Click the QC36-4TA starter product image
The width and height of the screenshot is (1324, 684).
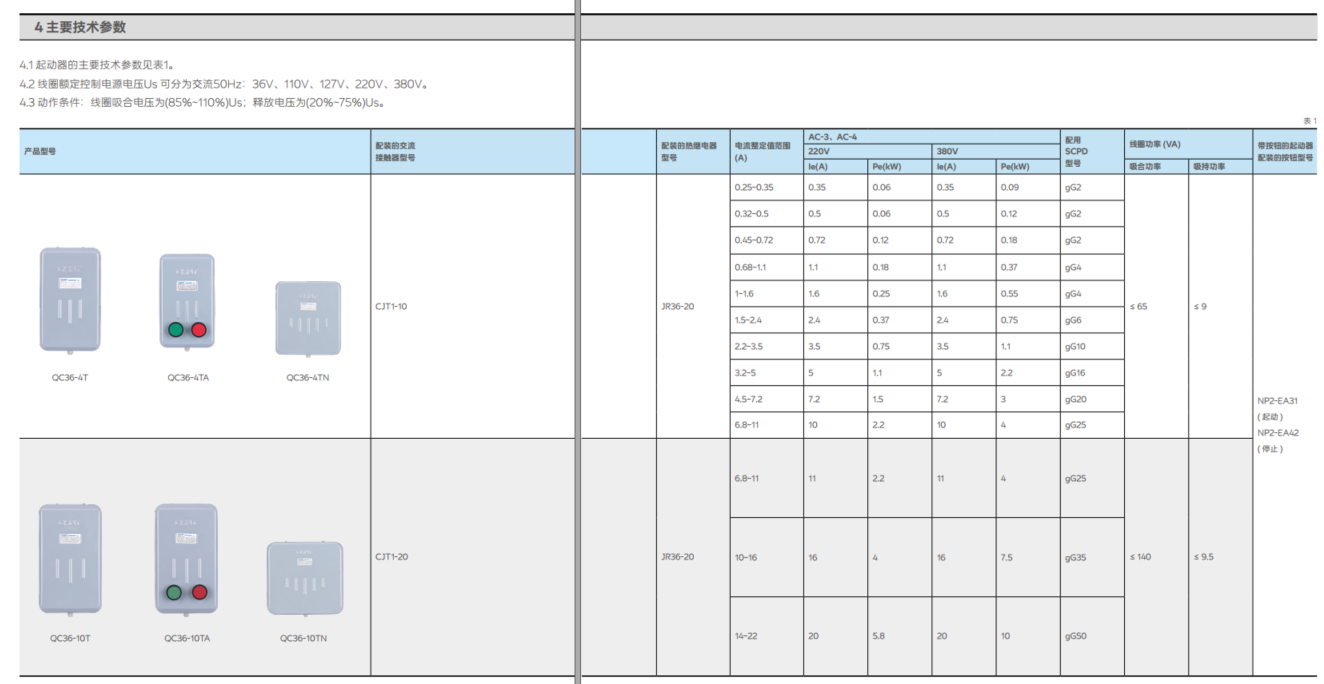pyautogui.click(x=187, y=301)
